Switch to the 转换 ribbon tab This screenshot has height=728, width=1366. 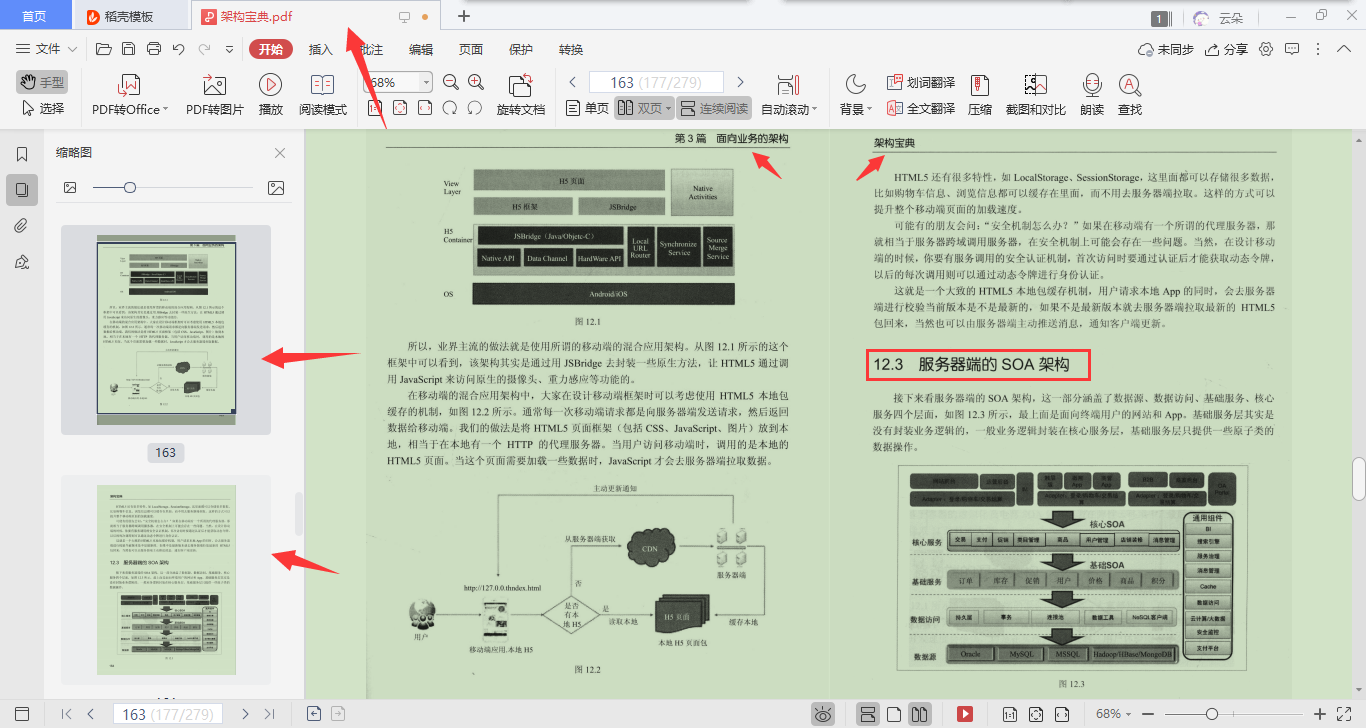pos(571,49)
